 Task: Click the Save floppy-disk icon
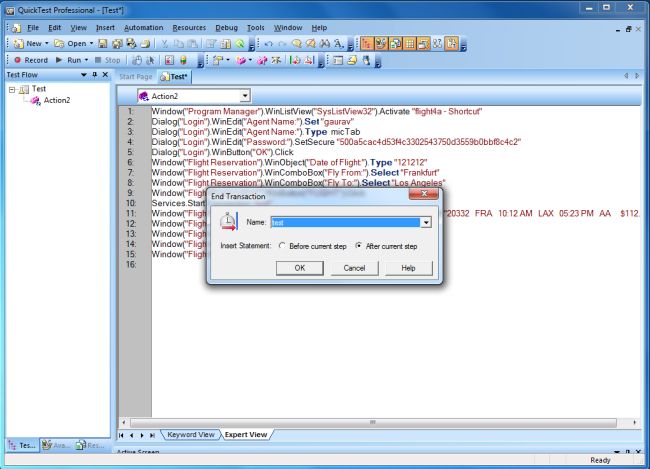tap(103, 44)
